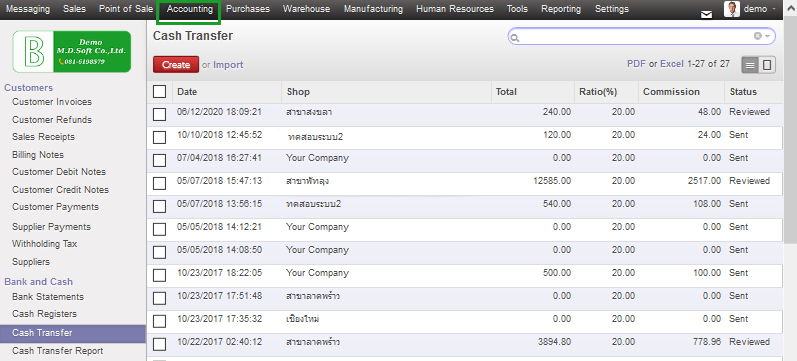
Task: Open Suppliers in sidebar
Action: [x=31, y=262]
